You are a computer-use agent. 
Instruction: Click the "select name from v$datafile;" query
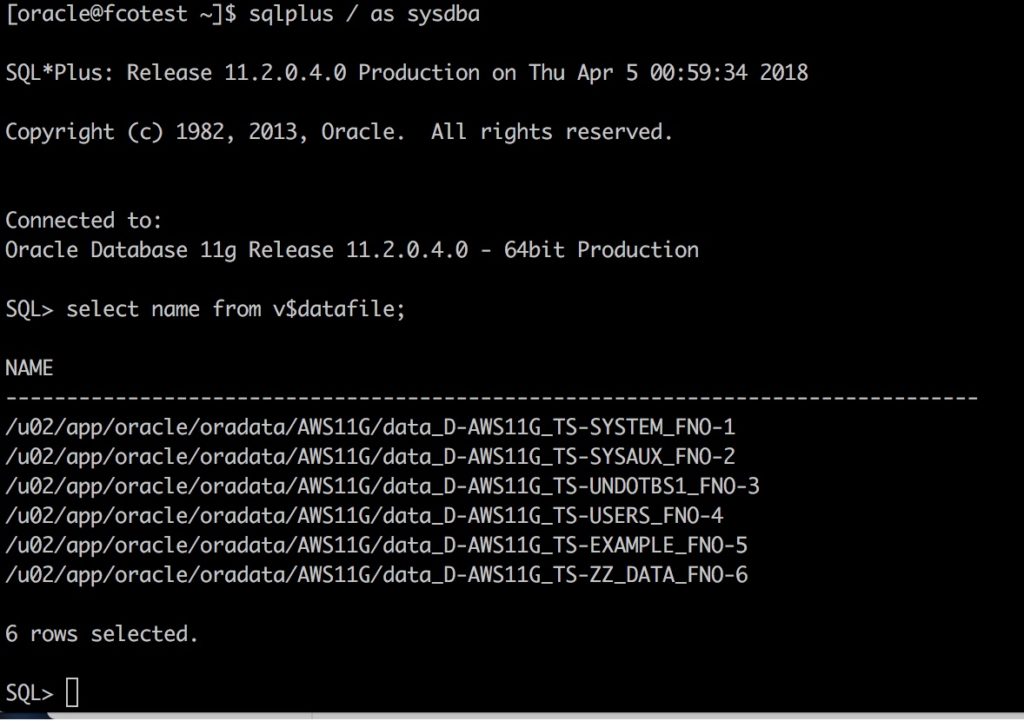[x=236, y=310]
